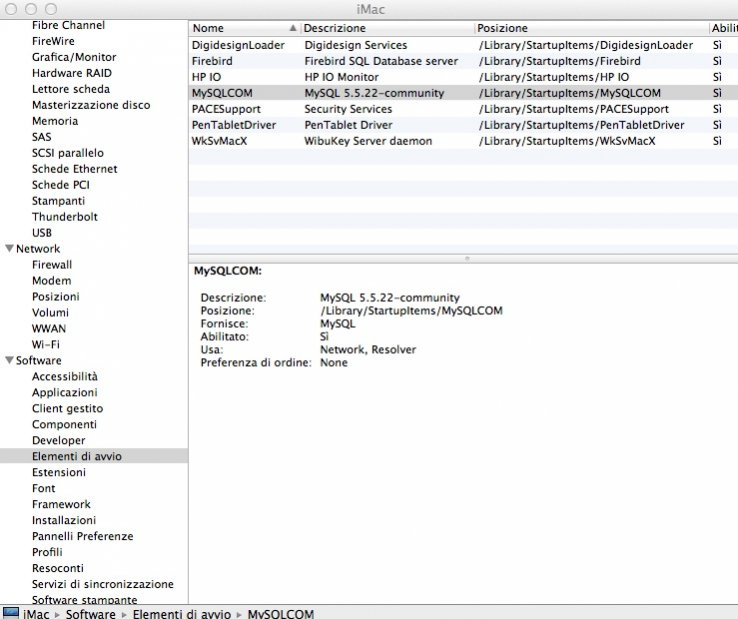Image resolution: width=738 pixels, height=619 pixels.
Task: Click the Nome column sort arrow
Action: (293, 28)
